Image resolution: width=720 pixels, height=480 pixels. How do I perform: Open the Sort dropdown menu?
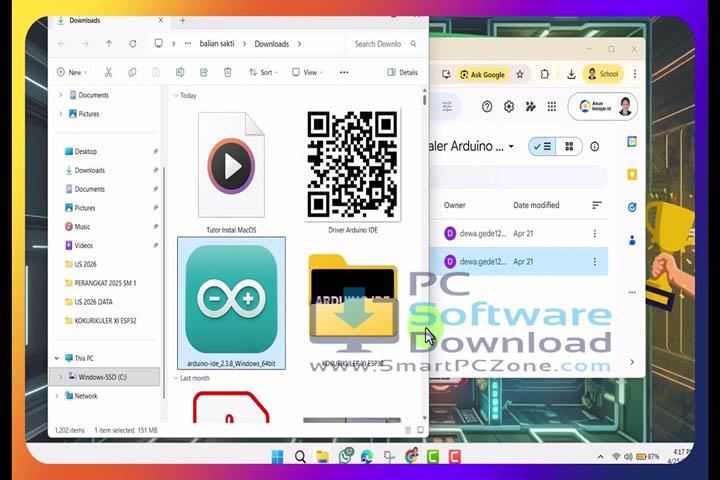pyautogui.click(x=263, y=72)
